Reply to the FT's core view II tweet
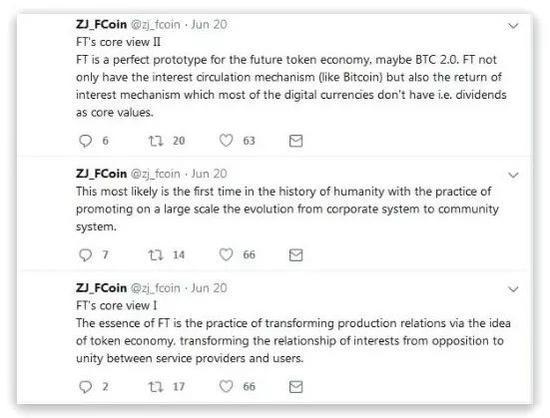 85,141
